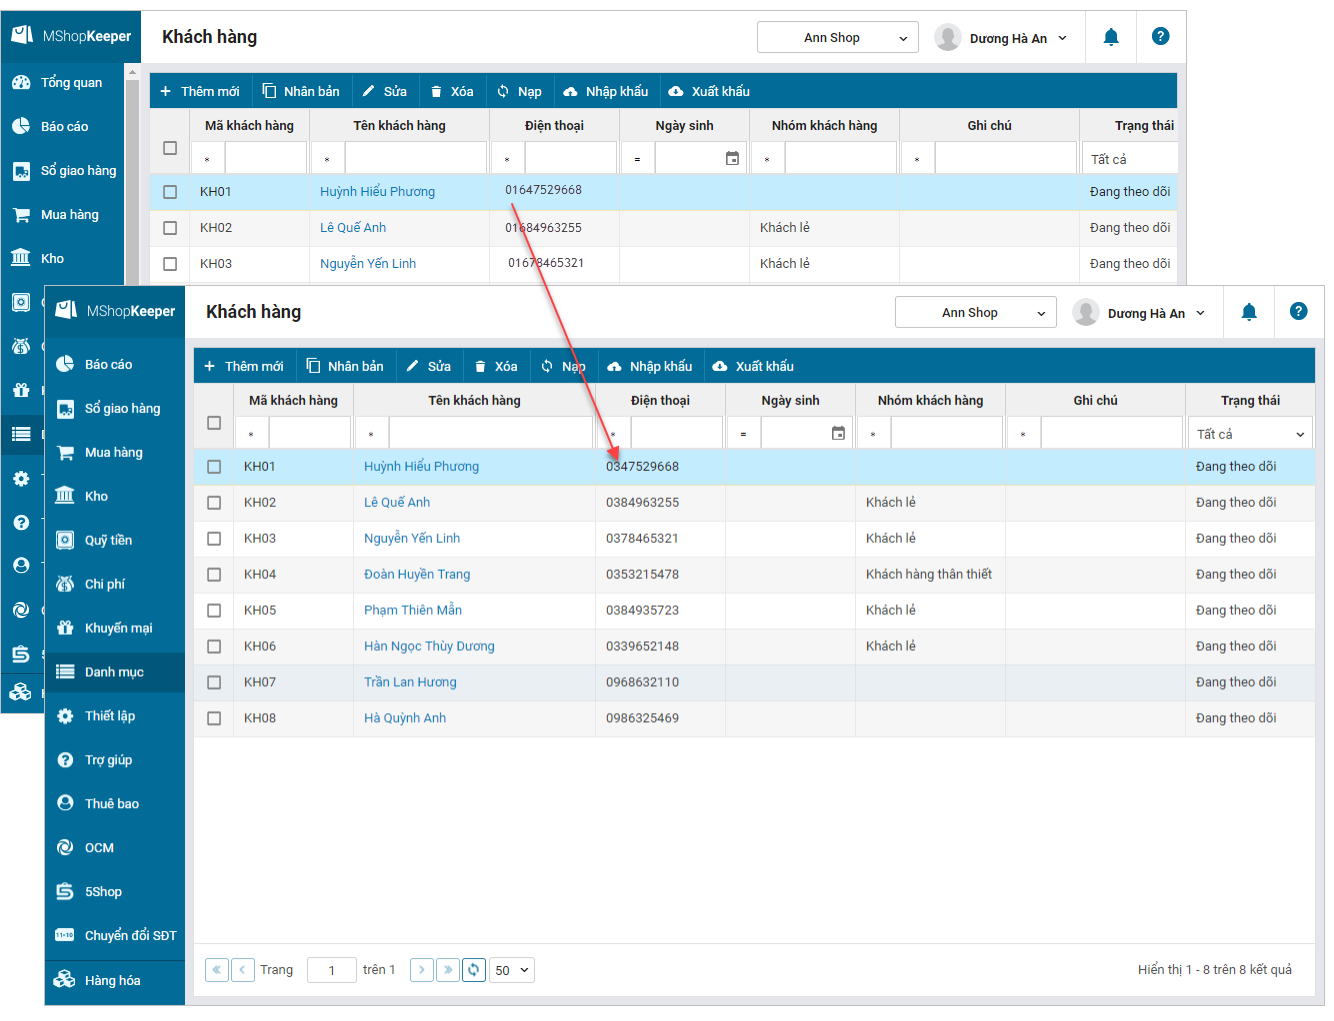Tick the KH08 row checkbox

click(214, 718)
